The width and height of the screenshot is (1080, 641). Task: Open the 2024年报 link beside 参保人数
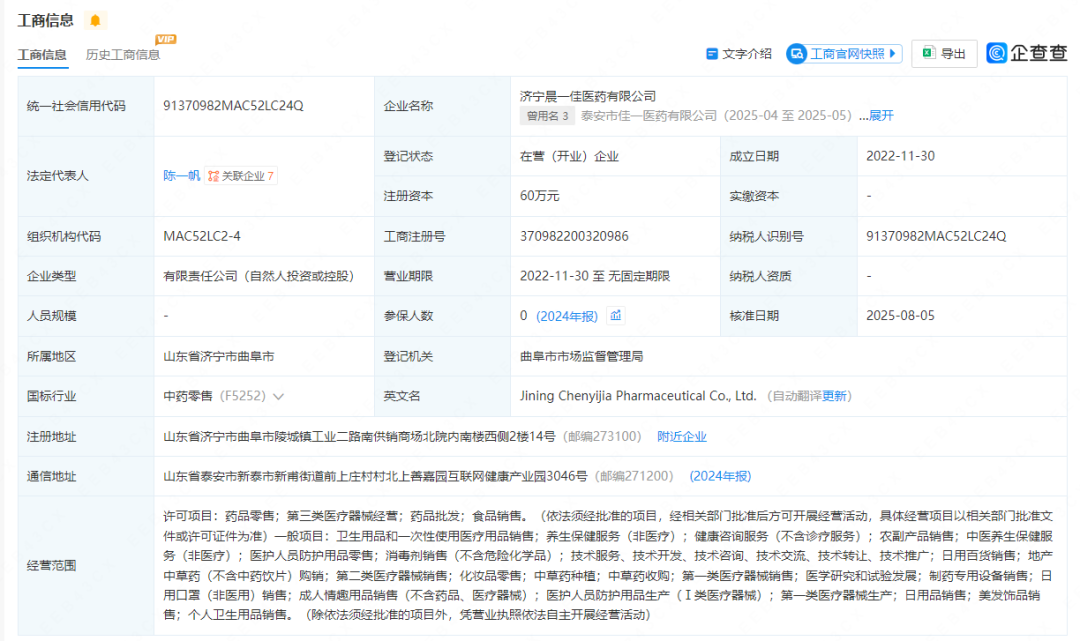[x=567, y=316]
